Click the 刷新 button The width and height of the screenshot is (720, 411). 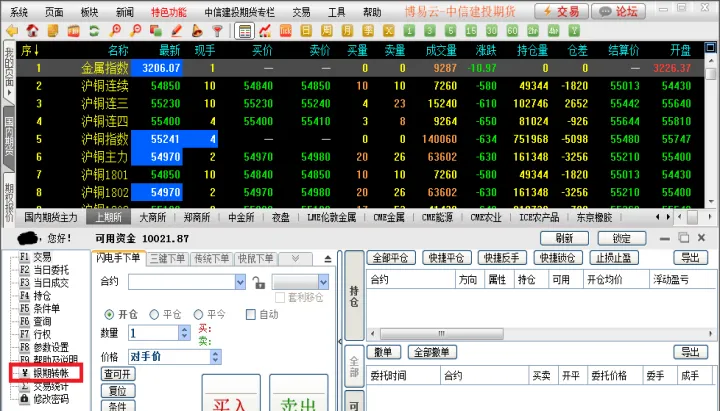point(564,238)
